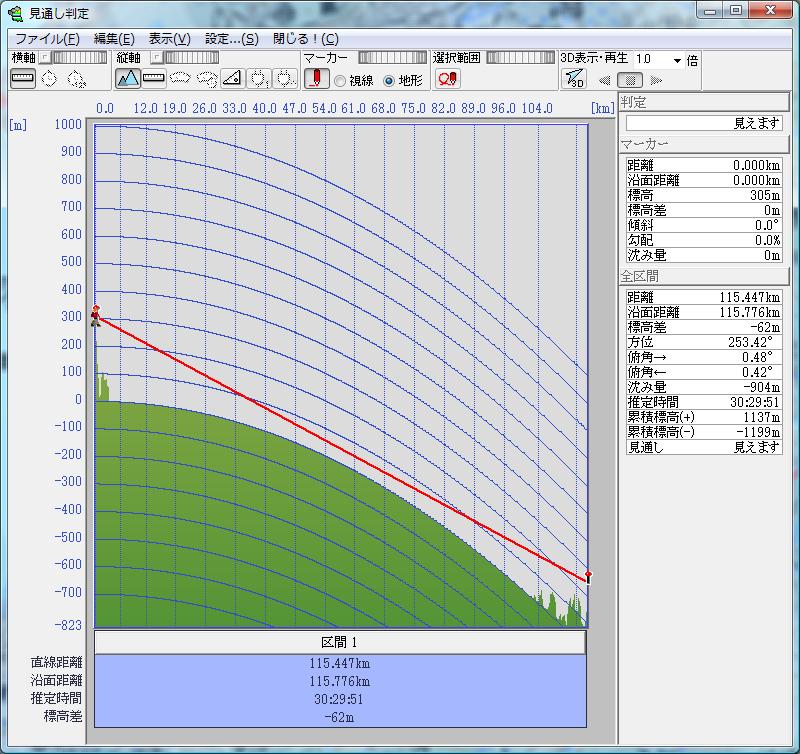Click the 30:29:51 value in 区間 1
This screenshot has width=800, height=754.
click(340, 699)
